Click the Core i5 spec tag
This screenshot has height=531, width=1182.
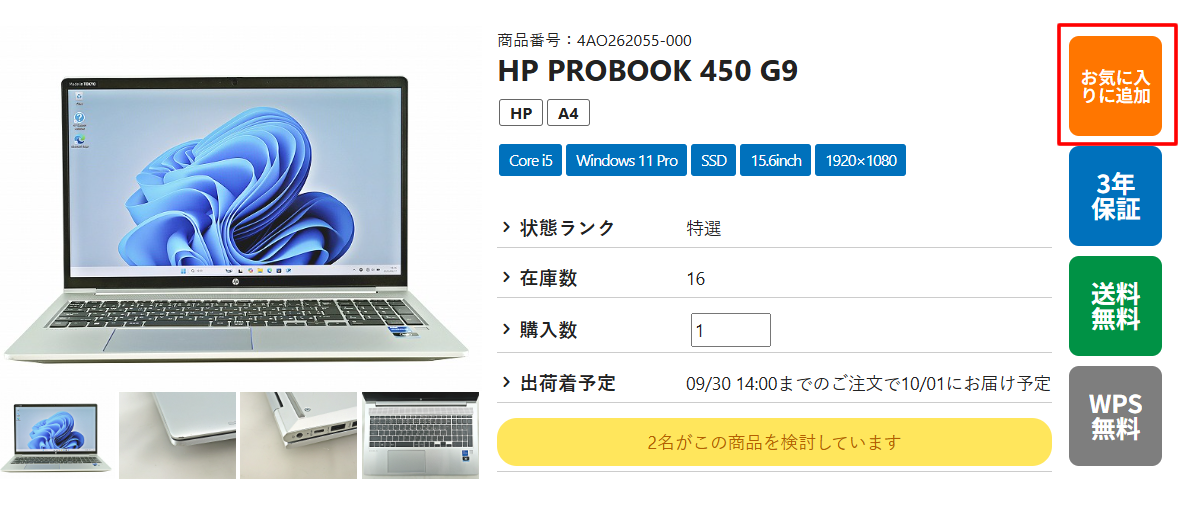530,160
